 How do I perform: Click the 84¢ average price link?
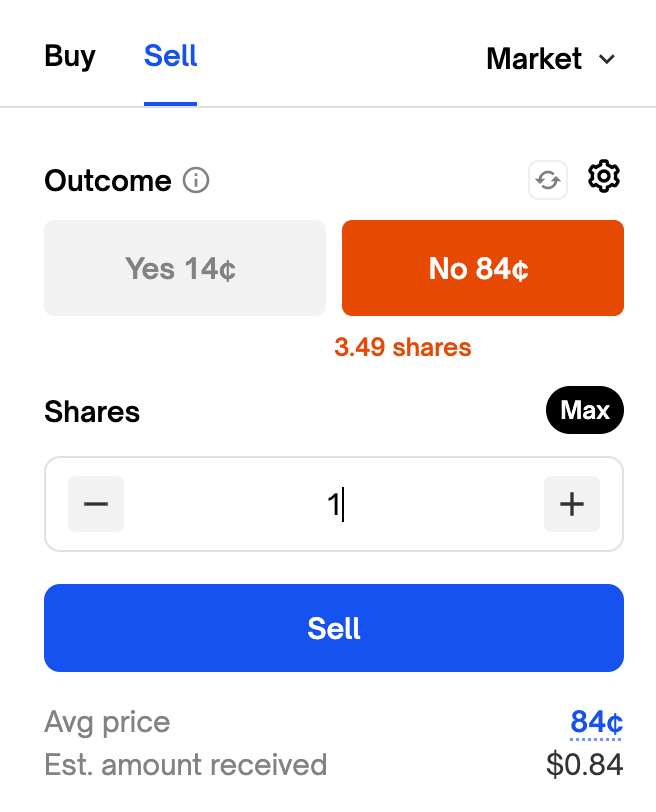(x=597, y=722)
